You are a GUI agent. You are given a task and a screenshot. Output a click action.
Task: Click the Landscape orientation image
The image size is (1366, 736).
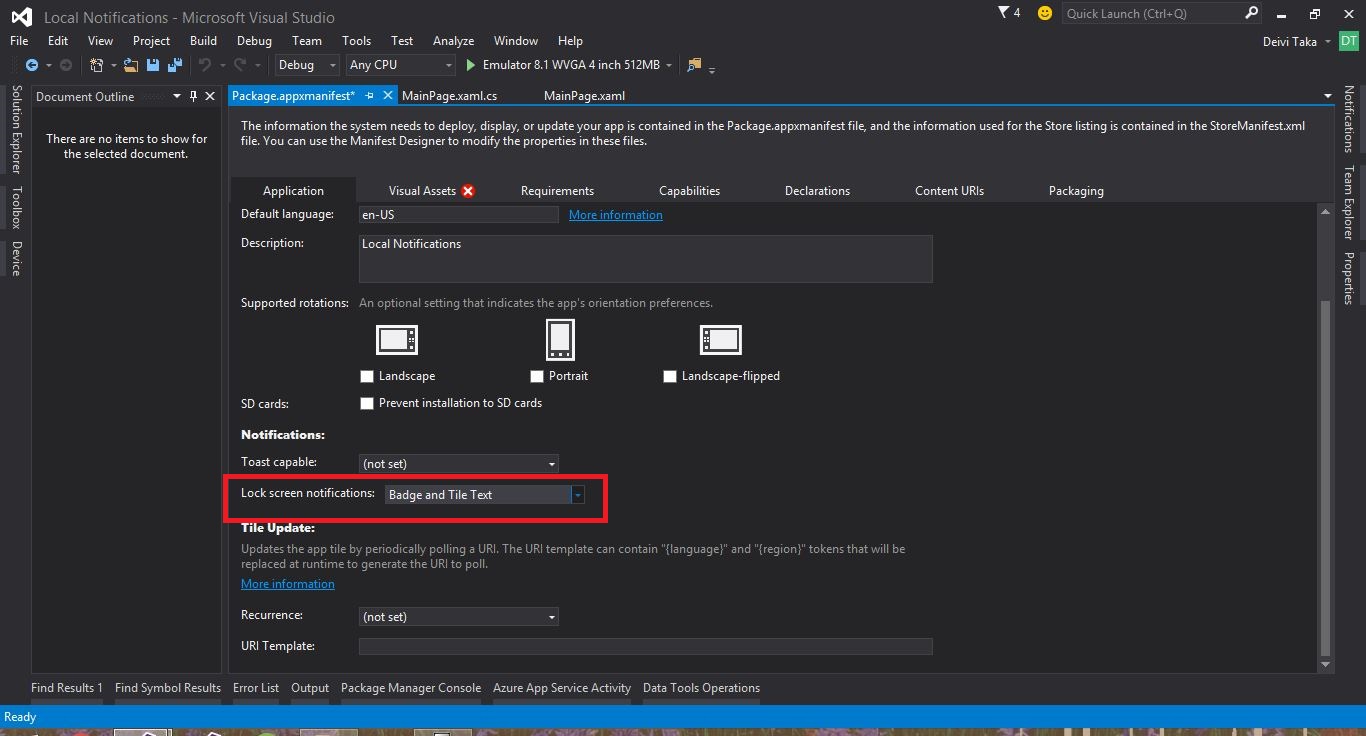point(396,340)
